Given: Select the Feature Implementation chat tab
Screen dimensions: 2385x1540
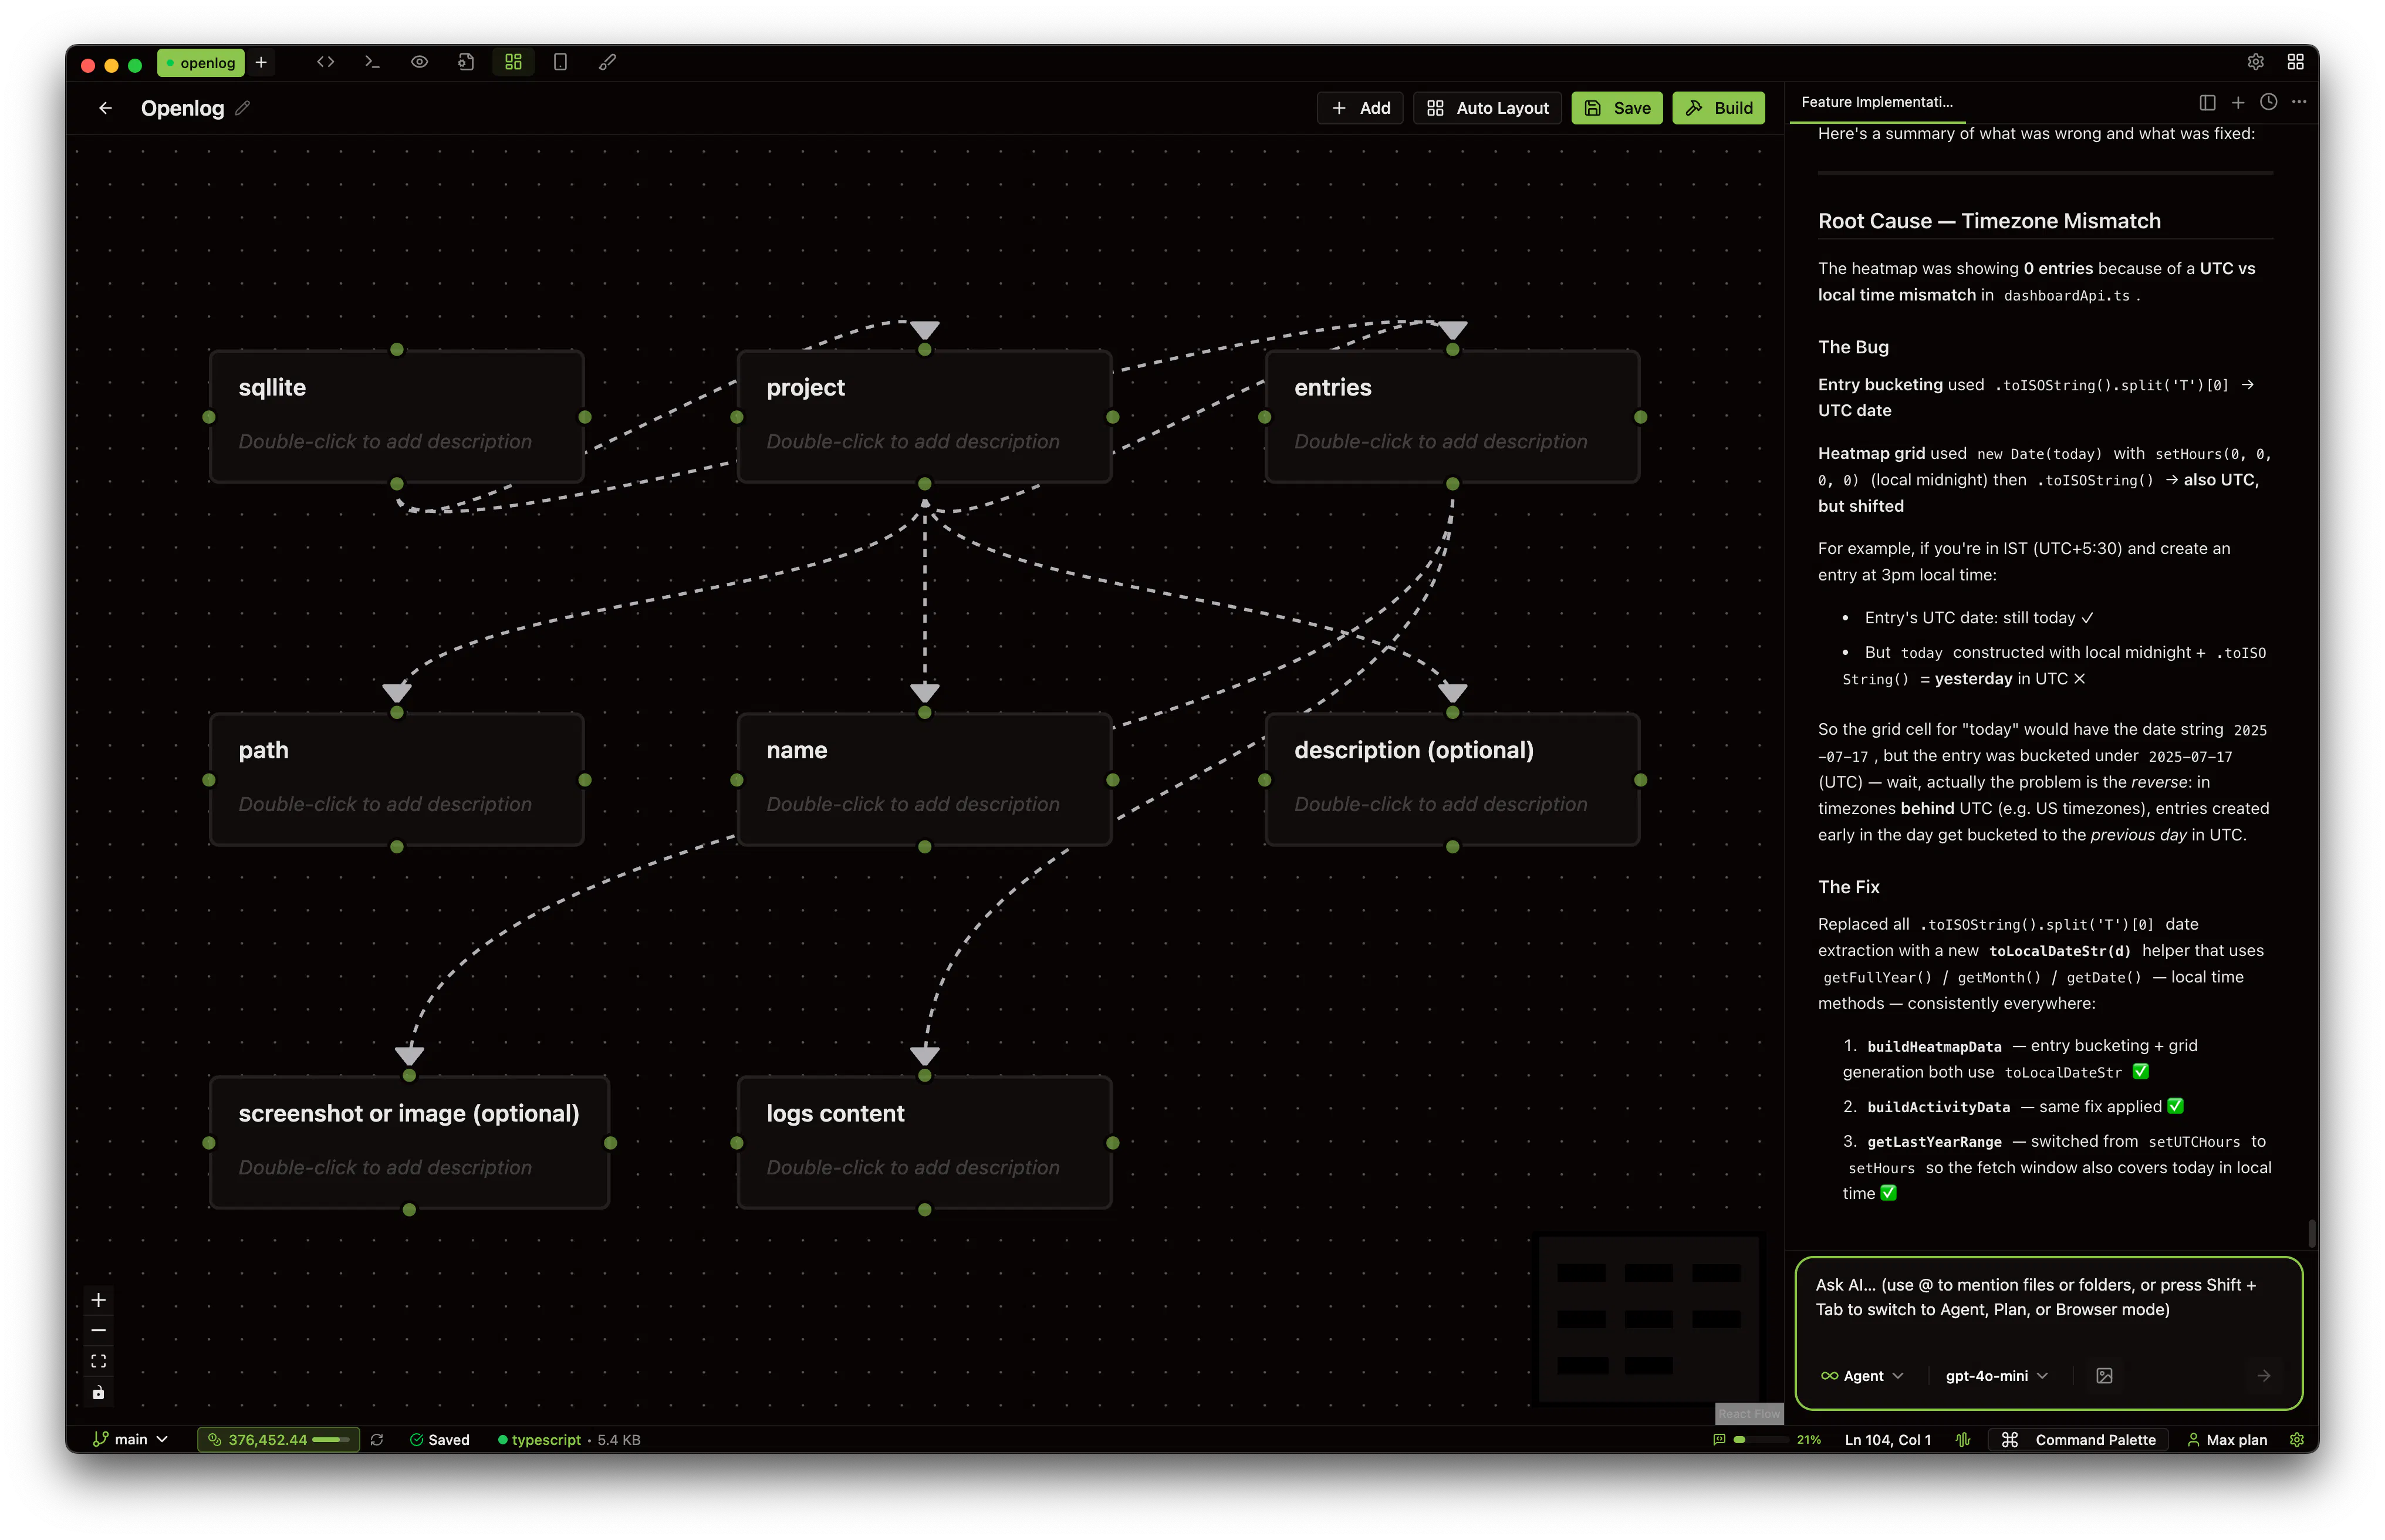Looking at the screenshot, I should (x=1876, y=102).
